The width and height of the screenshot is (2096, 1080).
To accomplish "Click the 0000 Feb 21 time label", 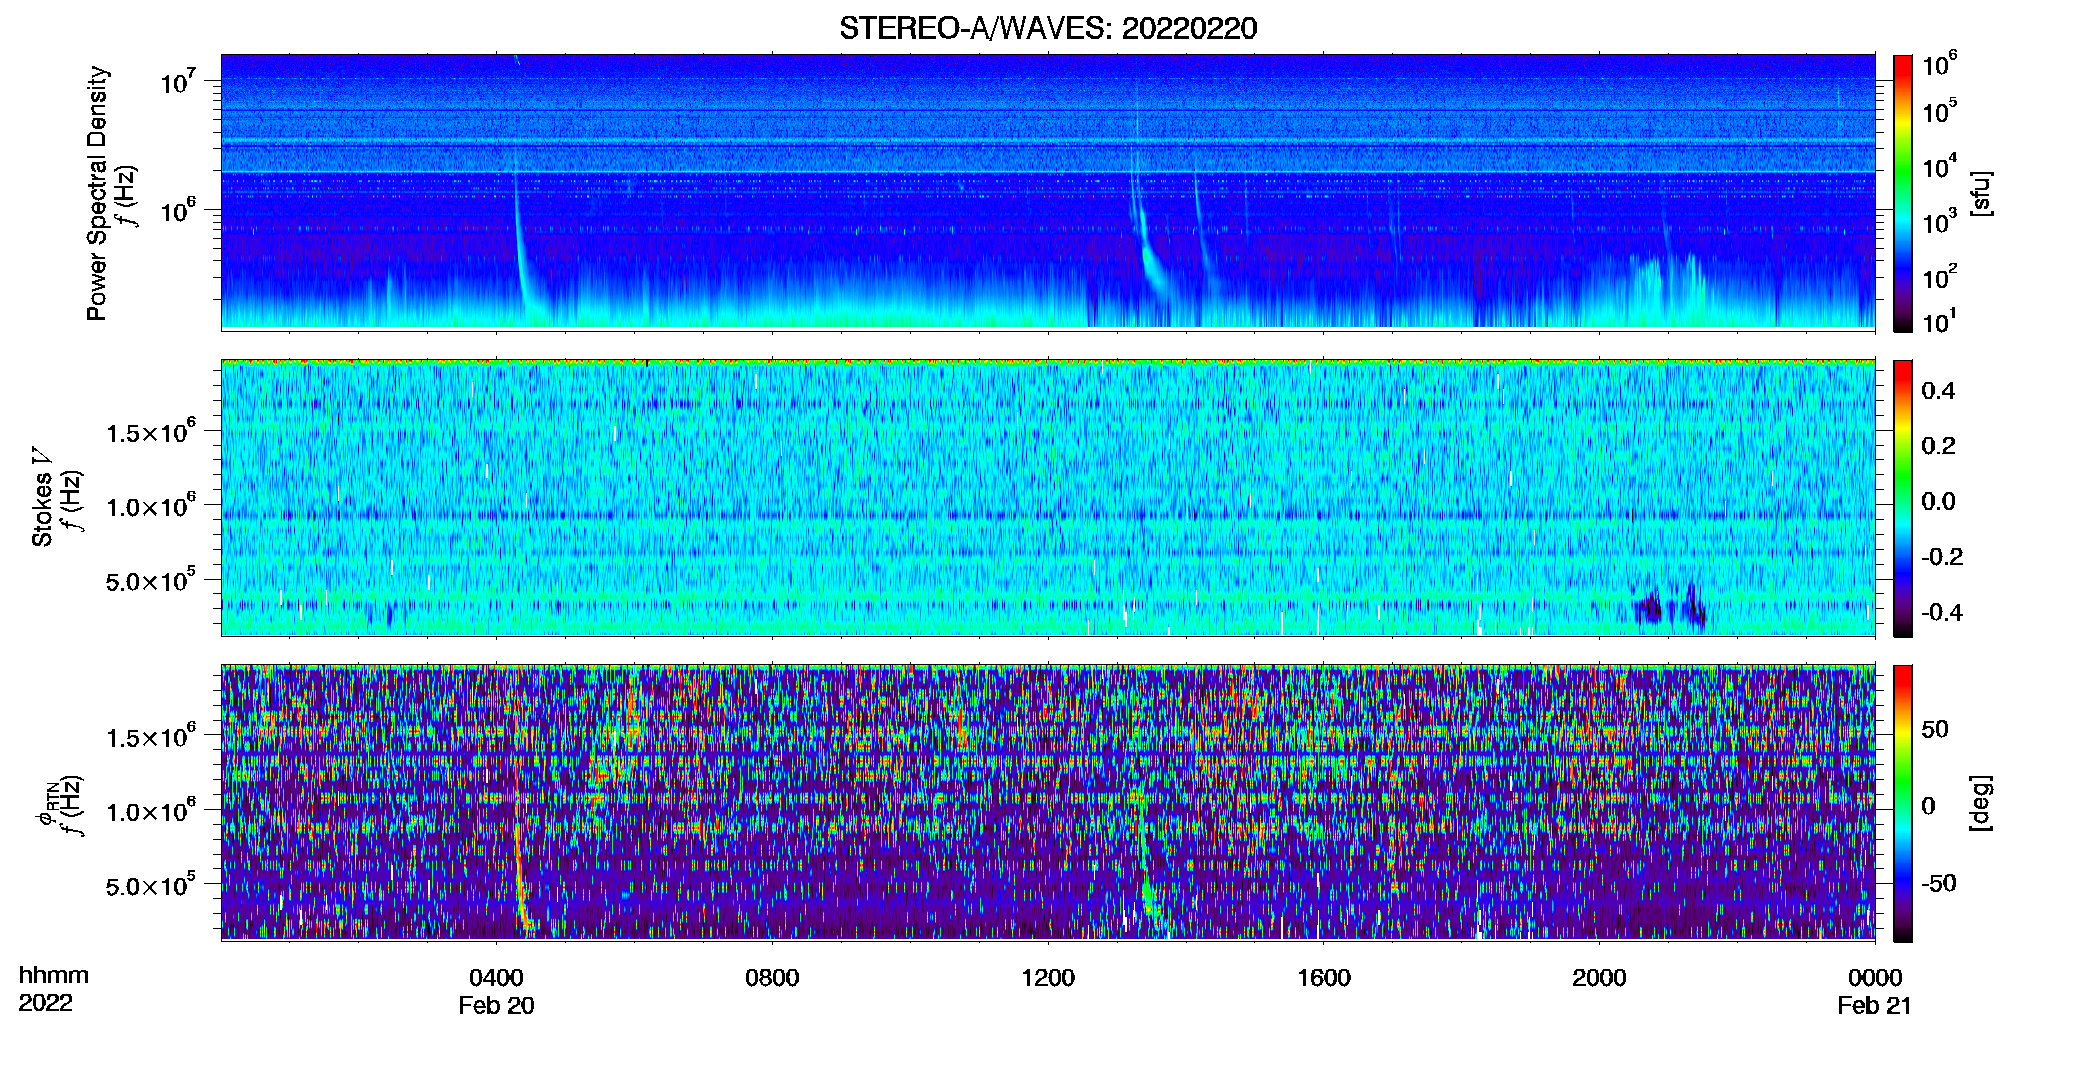I will point(1875,991).
